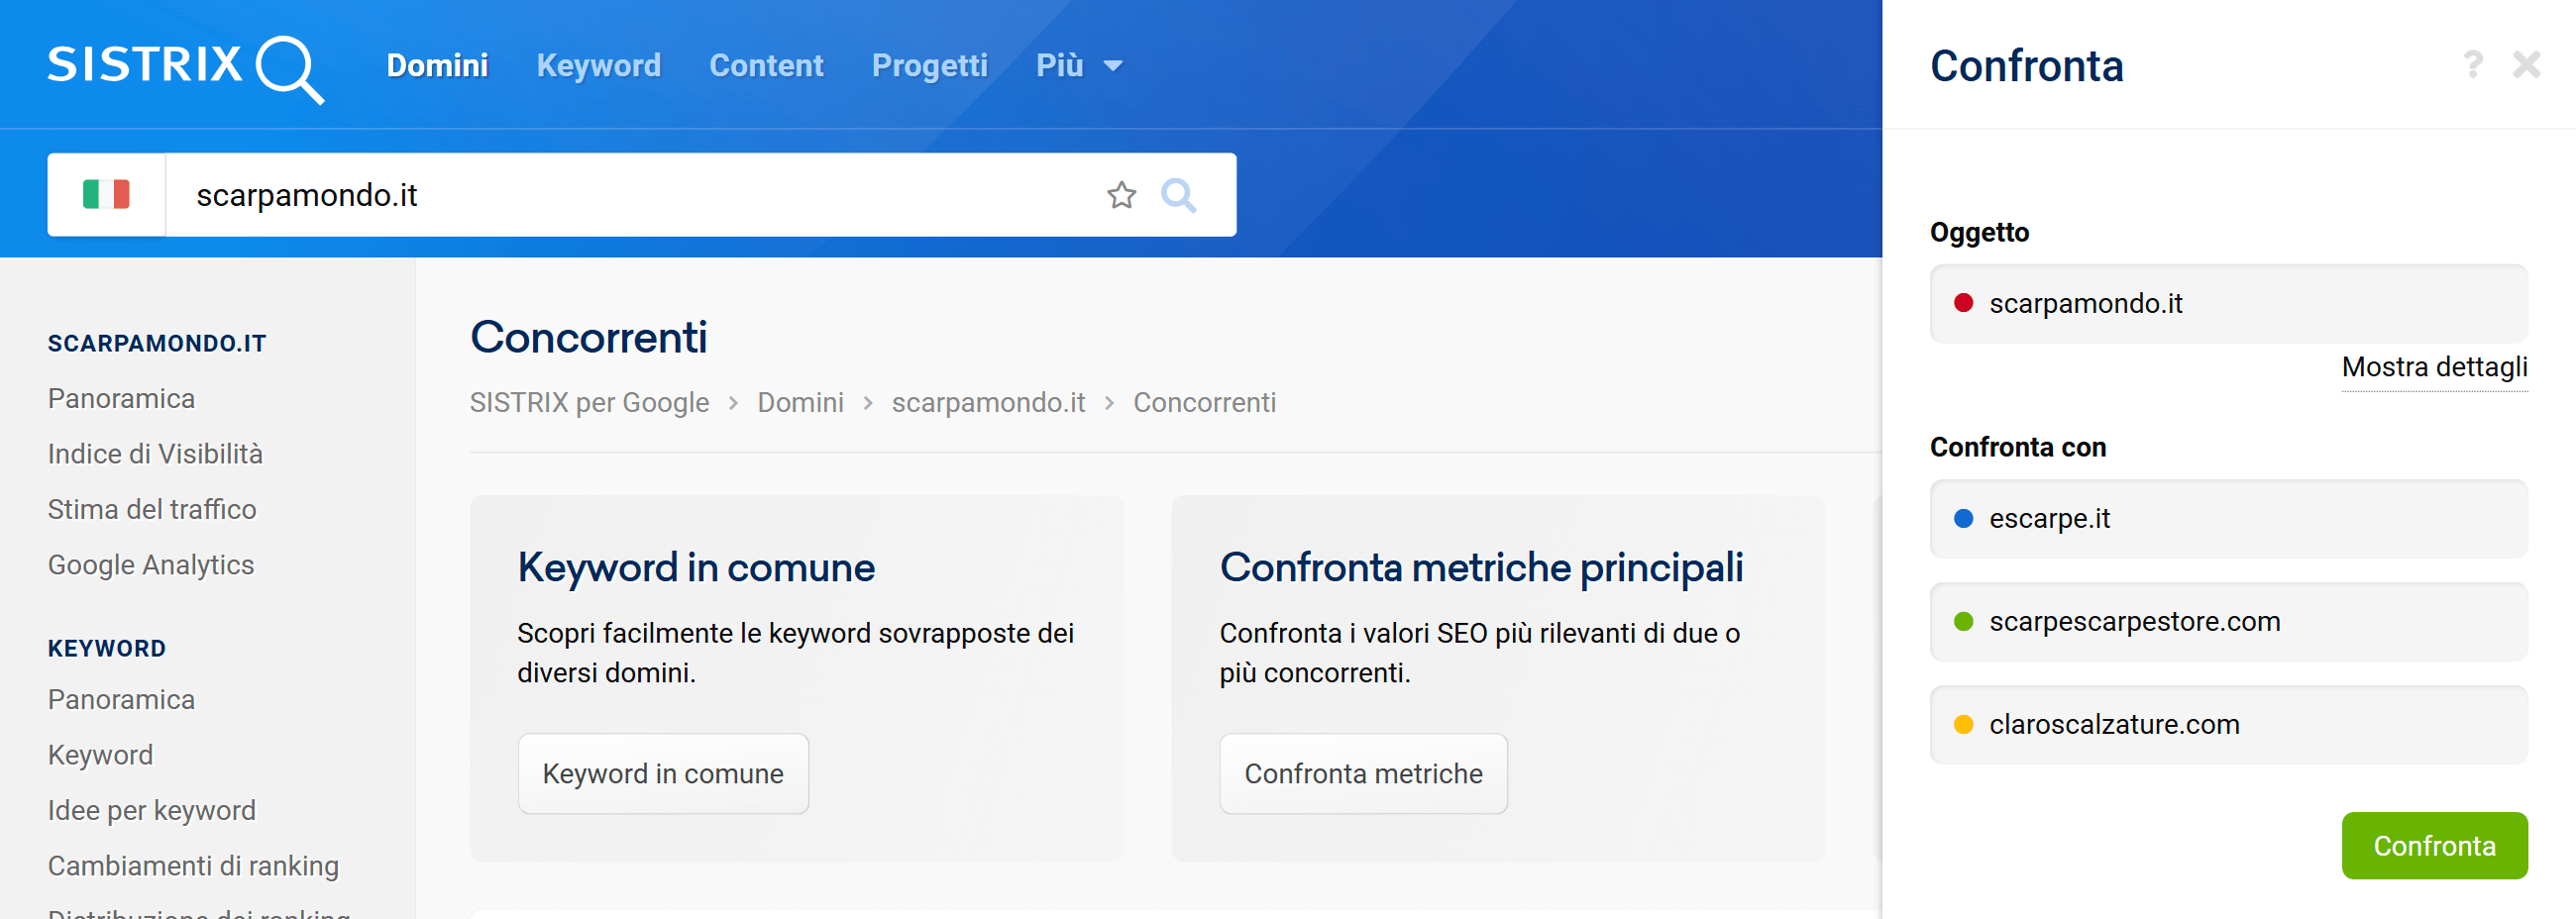The width and height of the screenshot is (2576, 919).
Task: Click the green Confronta button
Action: (x=2434, y=845)
